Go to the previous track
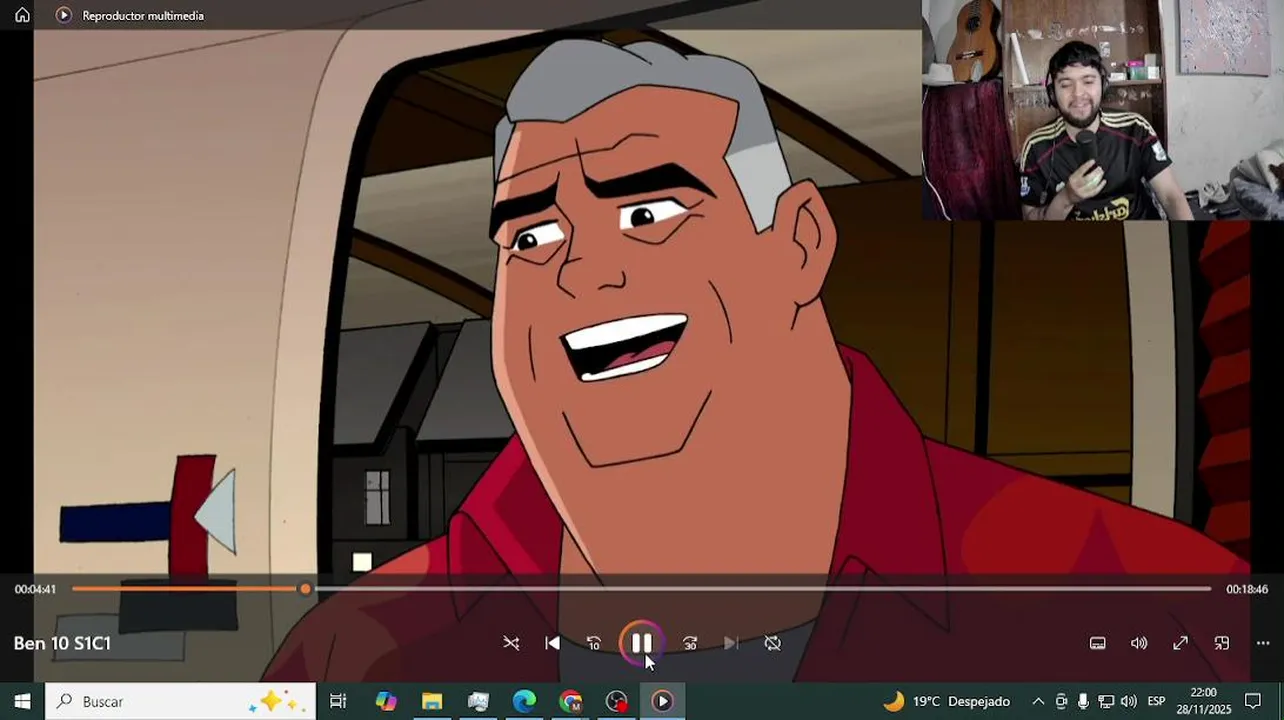 point(552,643)
